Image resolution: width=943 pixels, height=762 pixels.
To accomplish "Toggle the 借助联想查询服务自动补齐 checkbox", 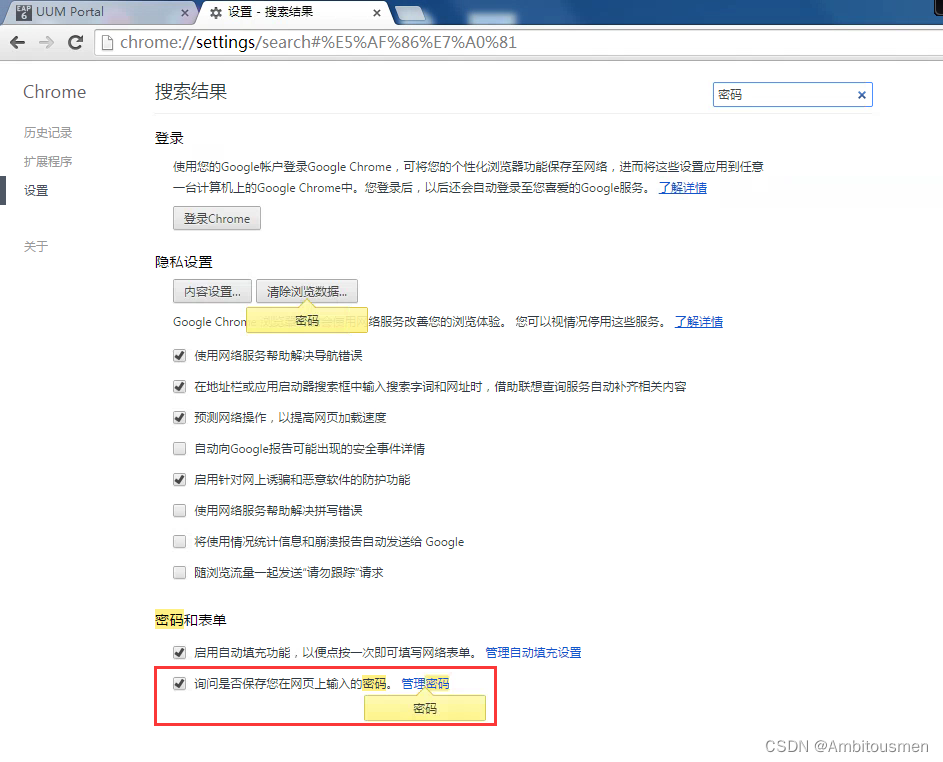I will click(179, 386).
